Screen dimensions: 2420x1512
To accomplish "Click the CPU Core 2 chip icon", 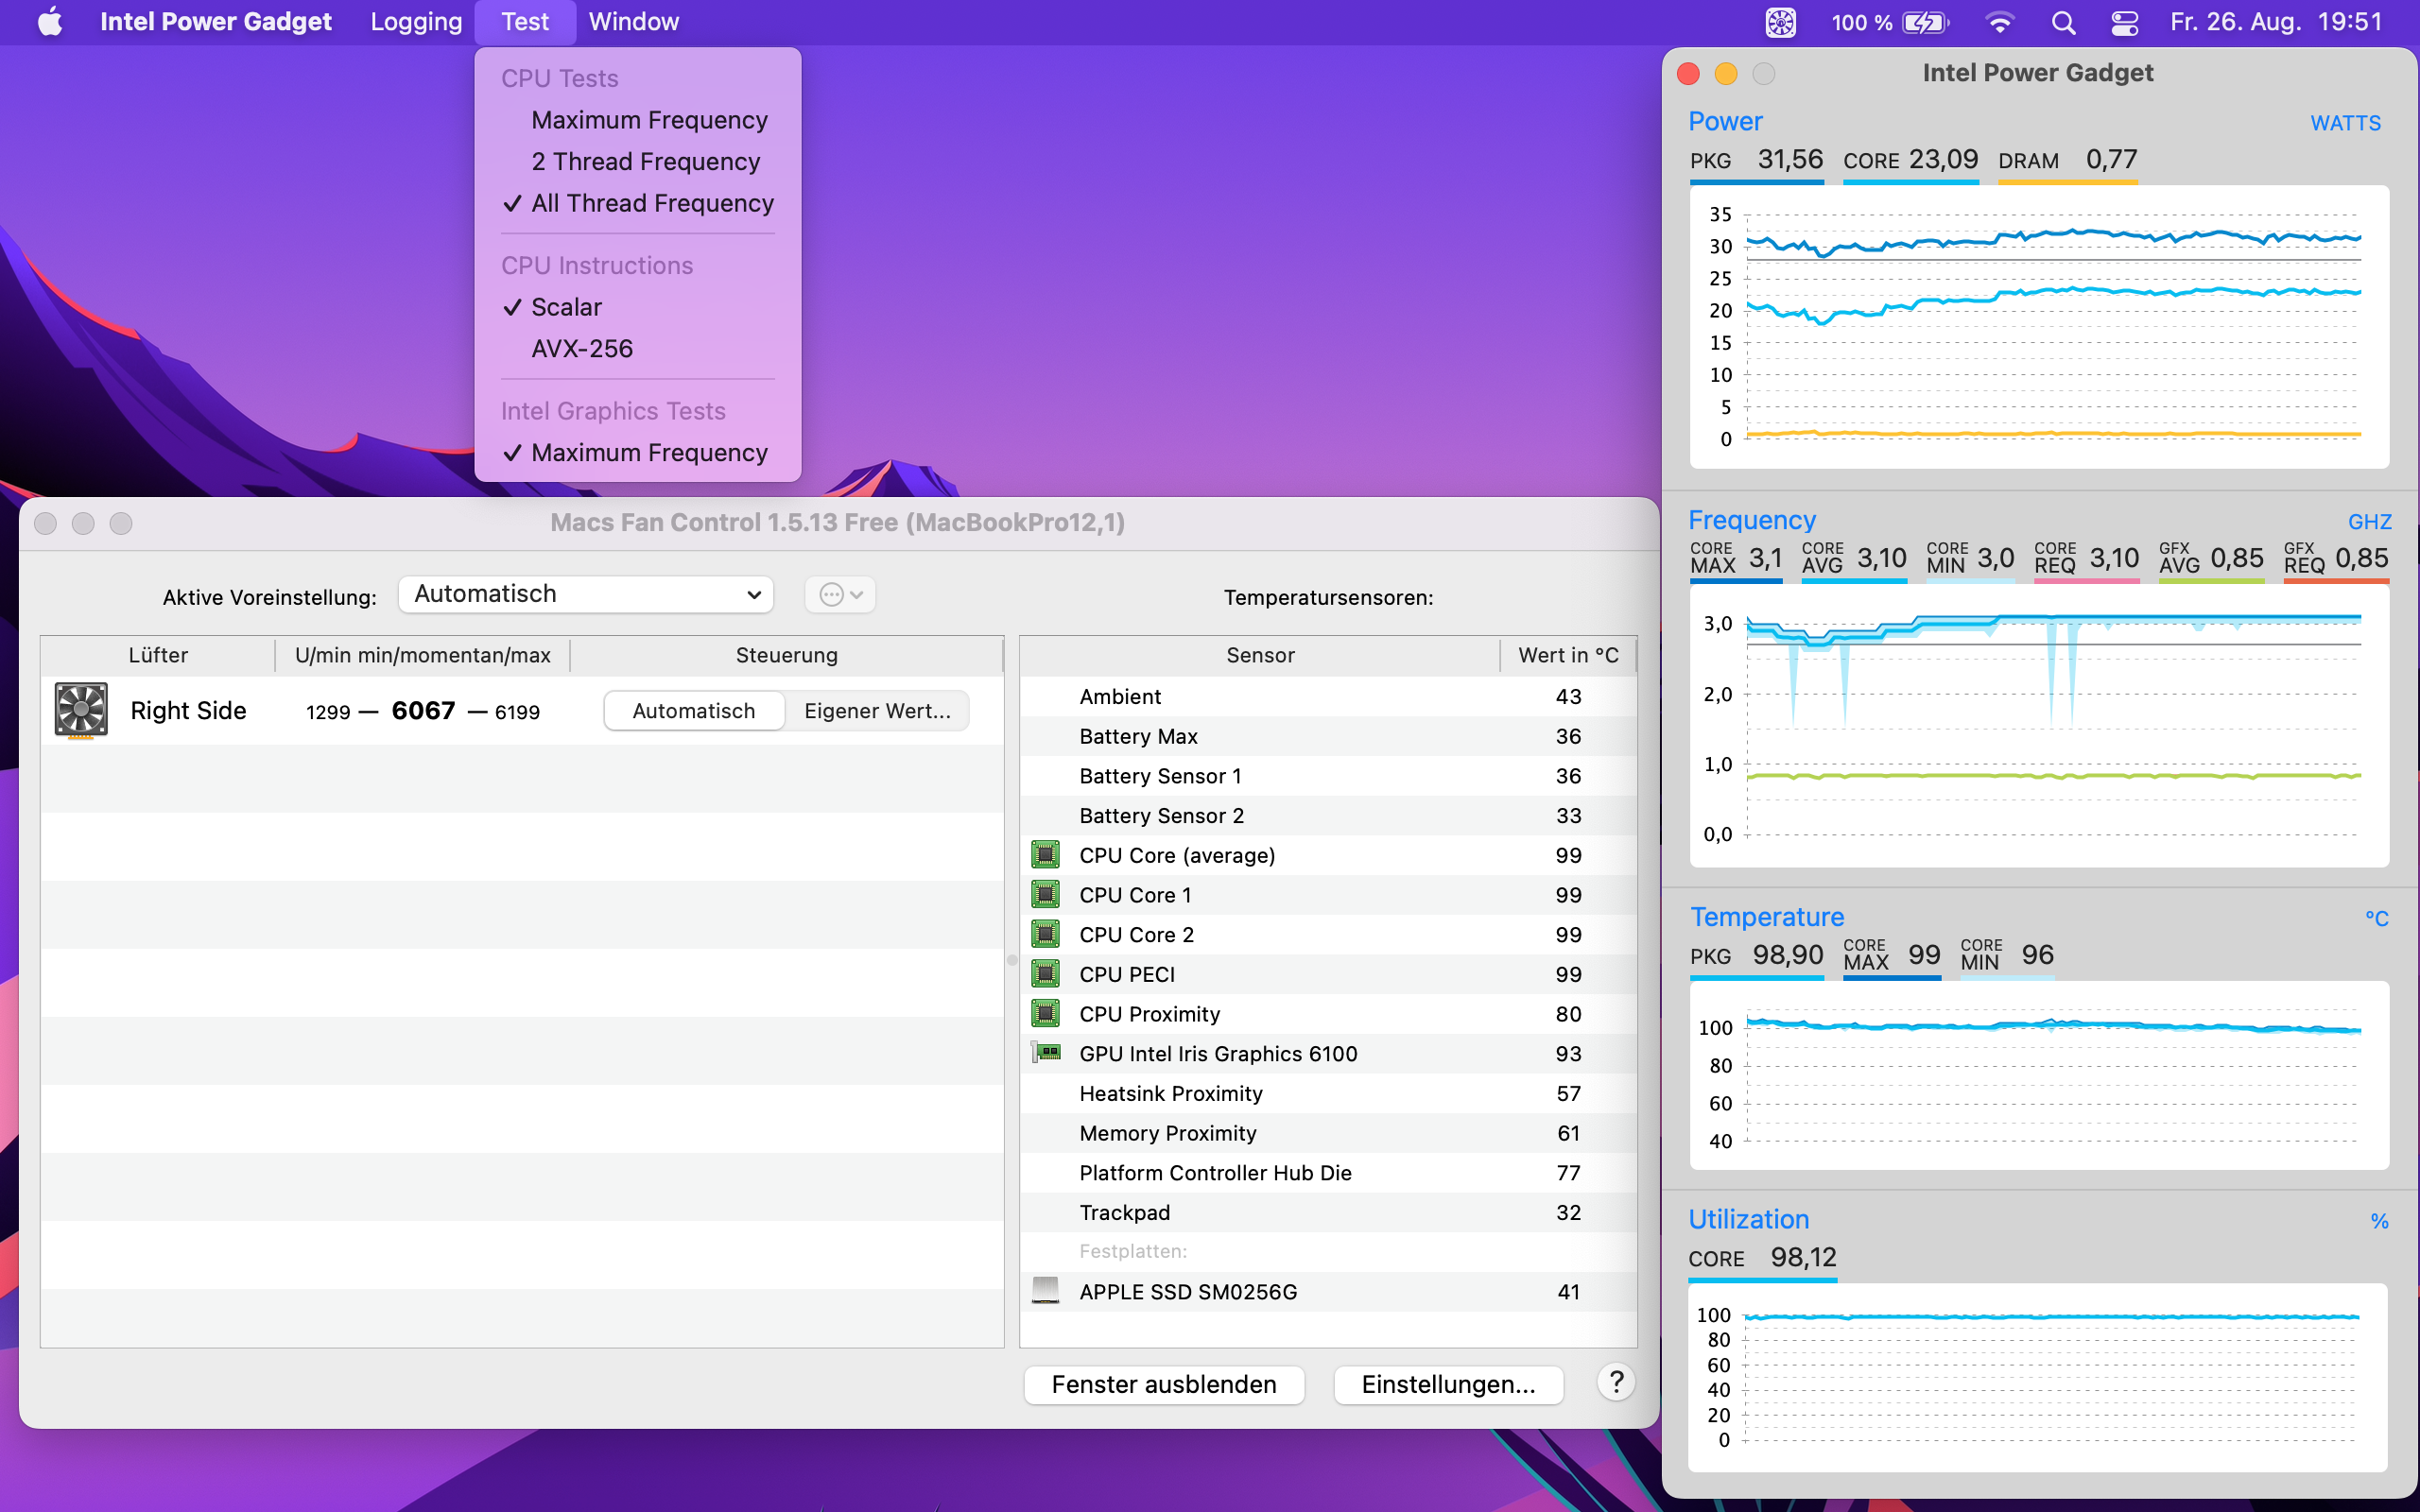I will point(1045,934).
